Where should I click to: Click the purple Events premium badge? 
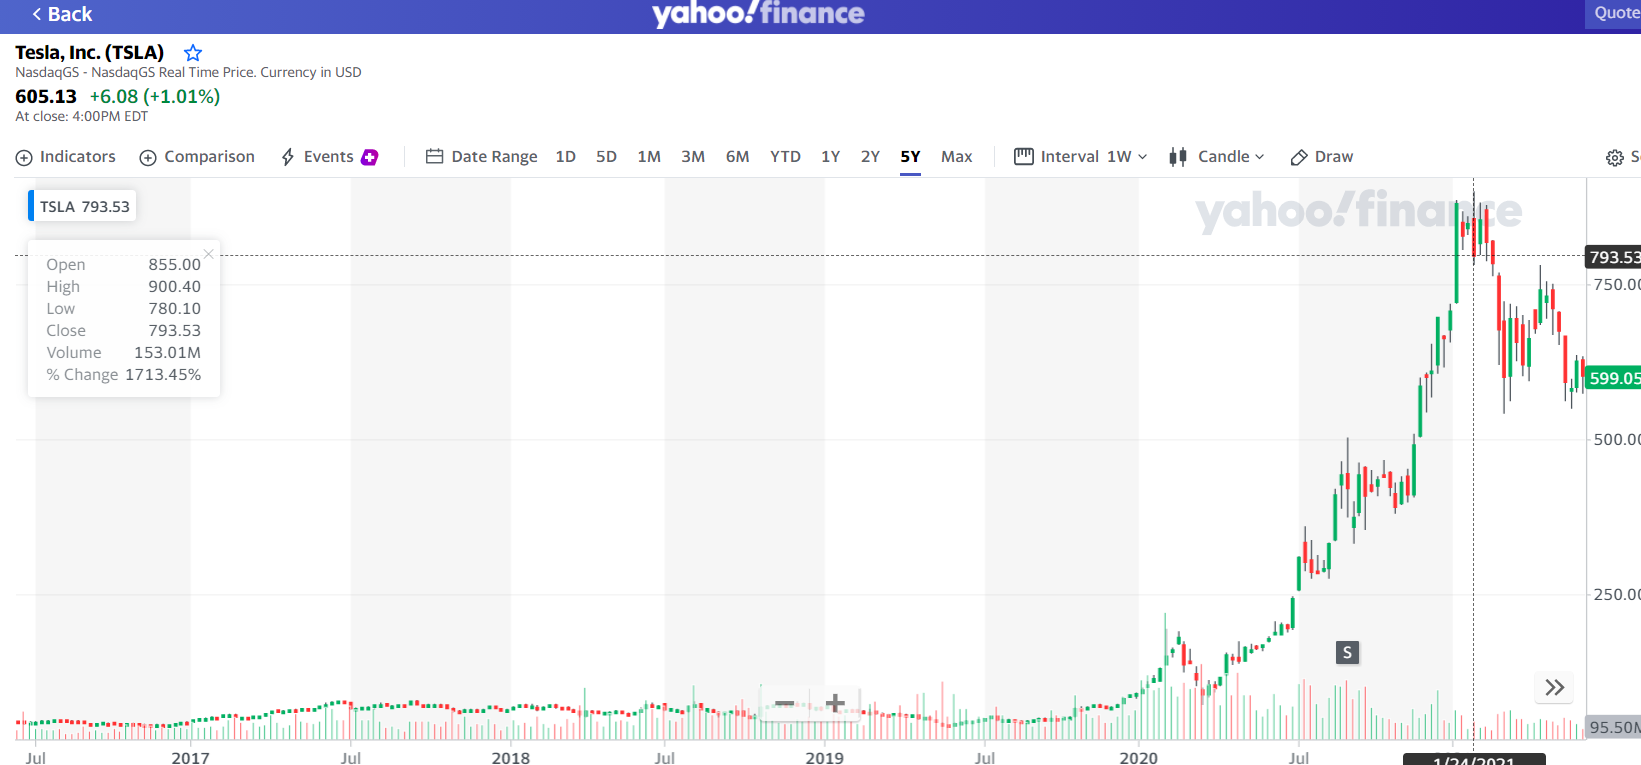370,157
